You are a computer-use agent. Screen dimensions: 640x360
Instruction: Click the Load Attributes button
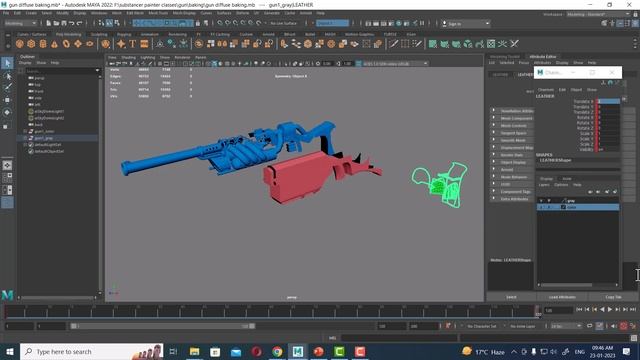pyautogui.click(x=562, y=297)
